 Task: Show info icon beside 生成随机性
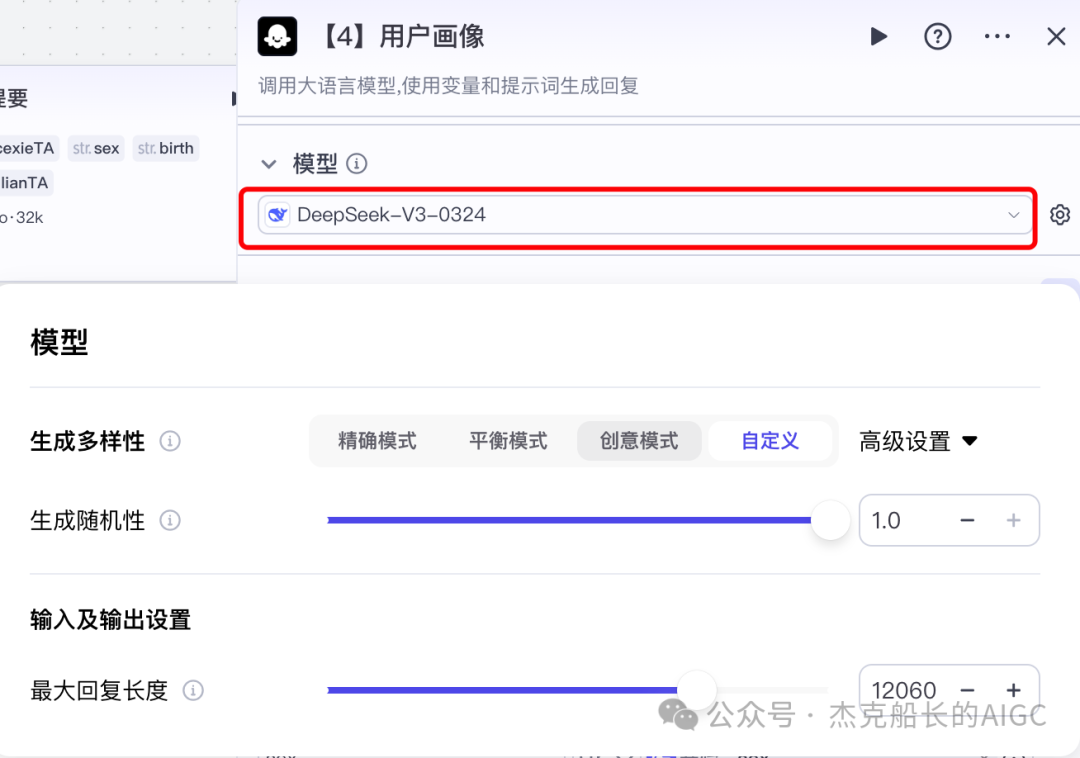click(170, 520)
